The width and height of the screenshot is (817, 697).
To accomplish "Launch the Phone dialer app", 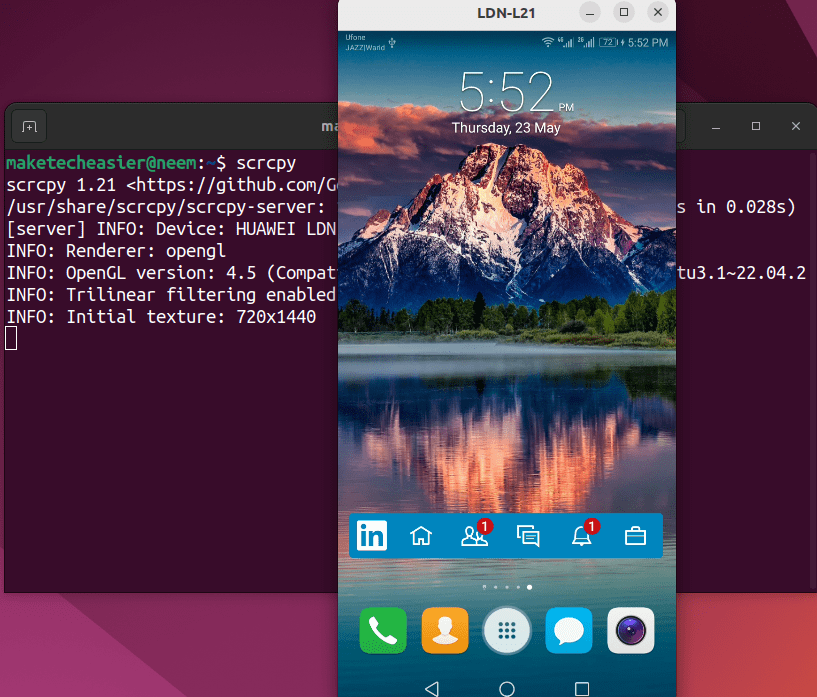I will click(x=383, y=630).
